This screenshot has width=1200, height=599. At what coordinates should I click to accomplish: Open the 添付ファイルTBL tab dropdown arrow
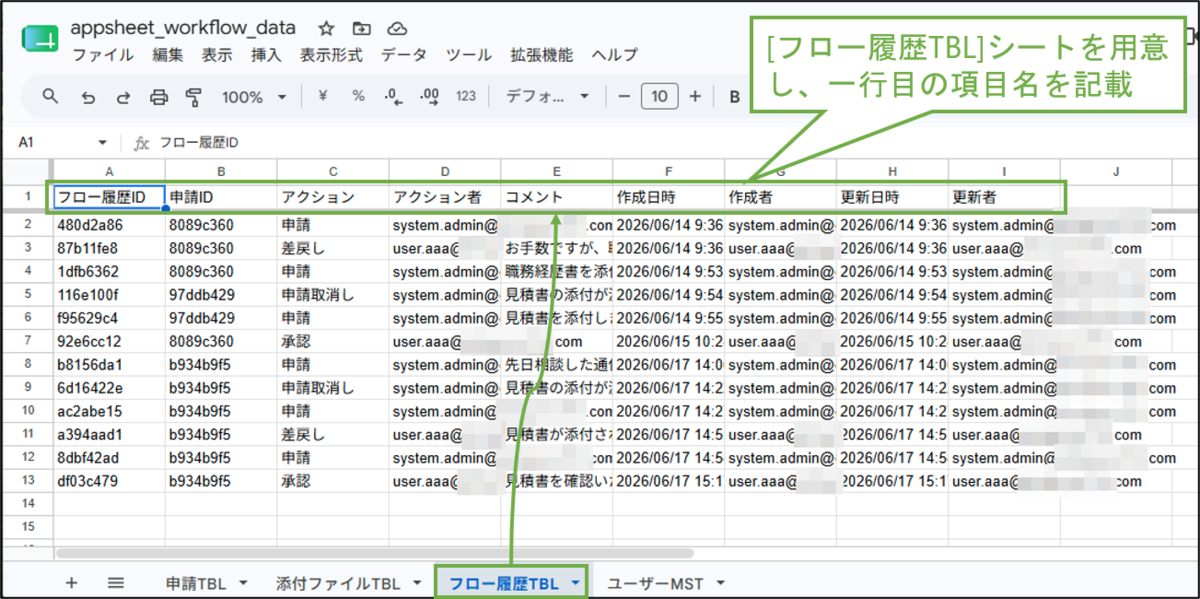click(x=416, y=582)
